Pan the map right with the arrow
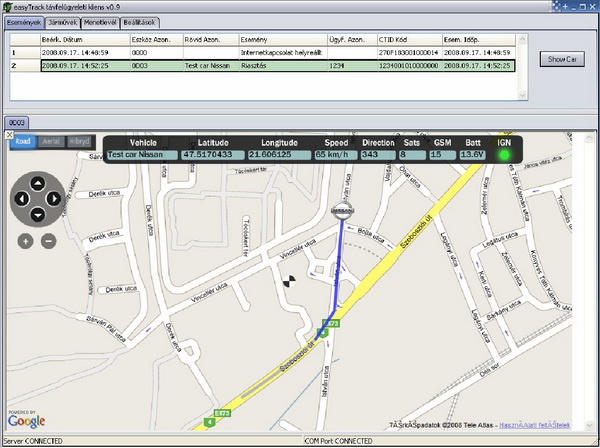Screen dimensions: 600x448 [53, 199]
